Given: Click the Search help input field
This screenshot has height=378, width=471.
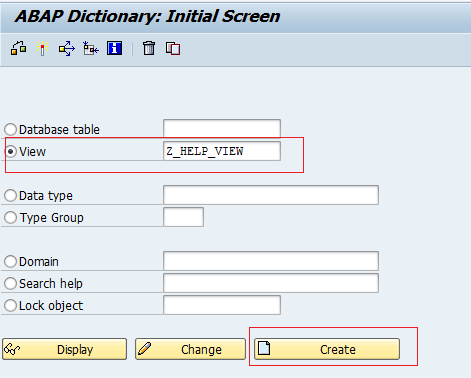Looking at the screenshot, I should 271,283.
